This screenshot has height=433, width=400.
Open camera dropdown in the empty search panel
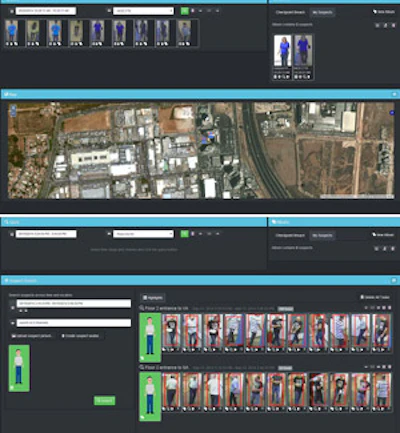pos(143,234)
